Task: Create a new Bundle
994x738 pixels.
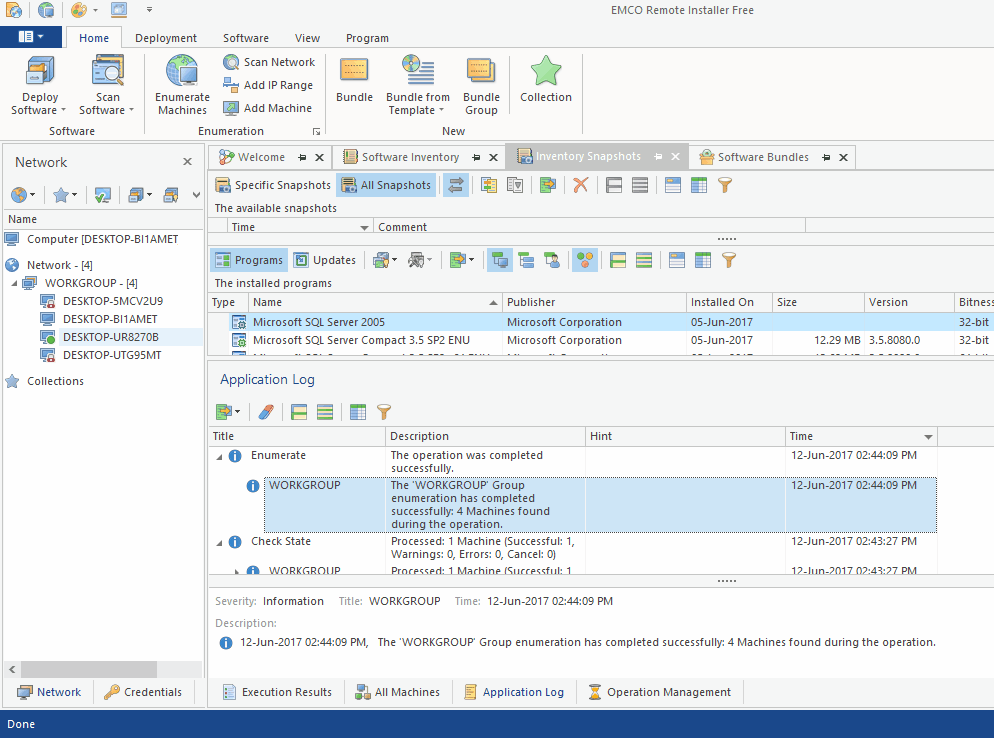Action: coord(354,80)
